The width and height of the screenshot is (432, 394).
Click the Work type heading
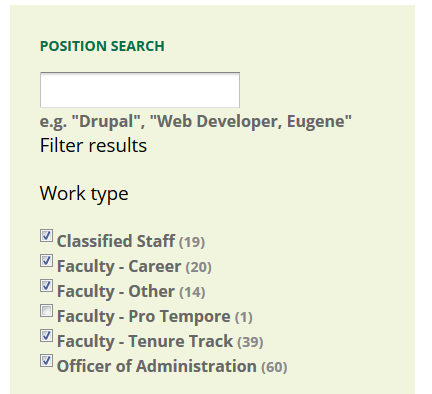(x=84, y=194)
